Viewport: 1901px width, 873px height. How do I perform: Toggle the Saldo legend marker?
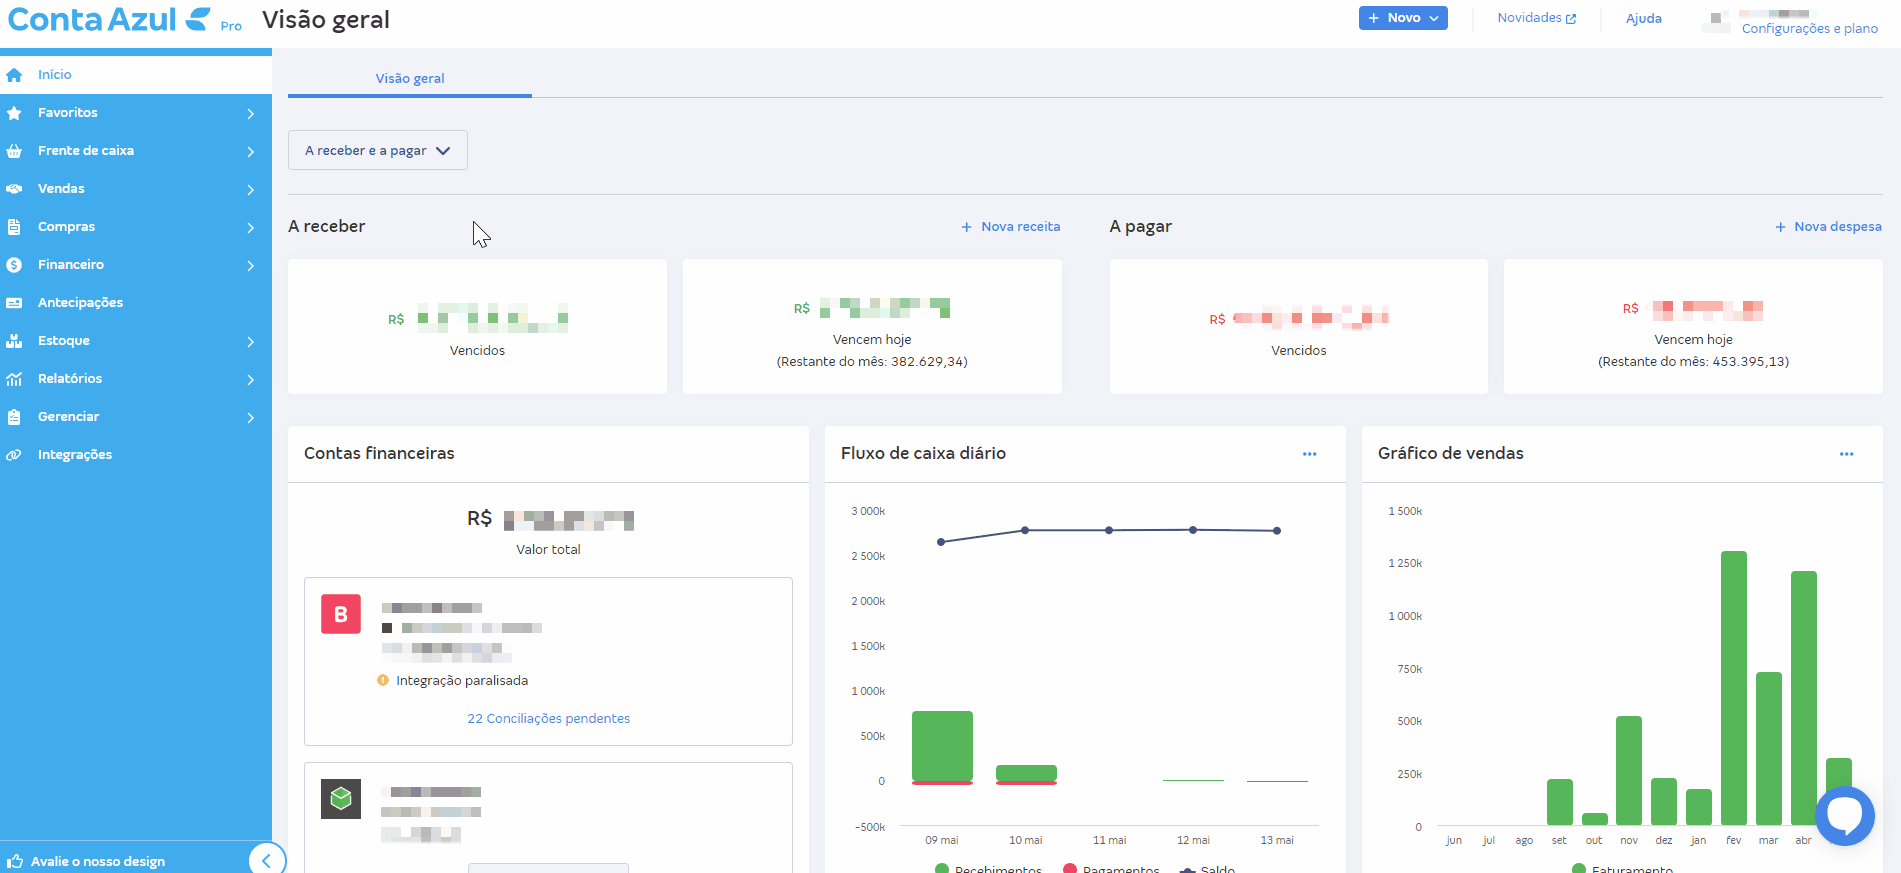point(1187,869)
